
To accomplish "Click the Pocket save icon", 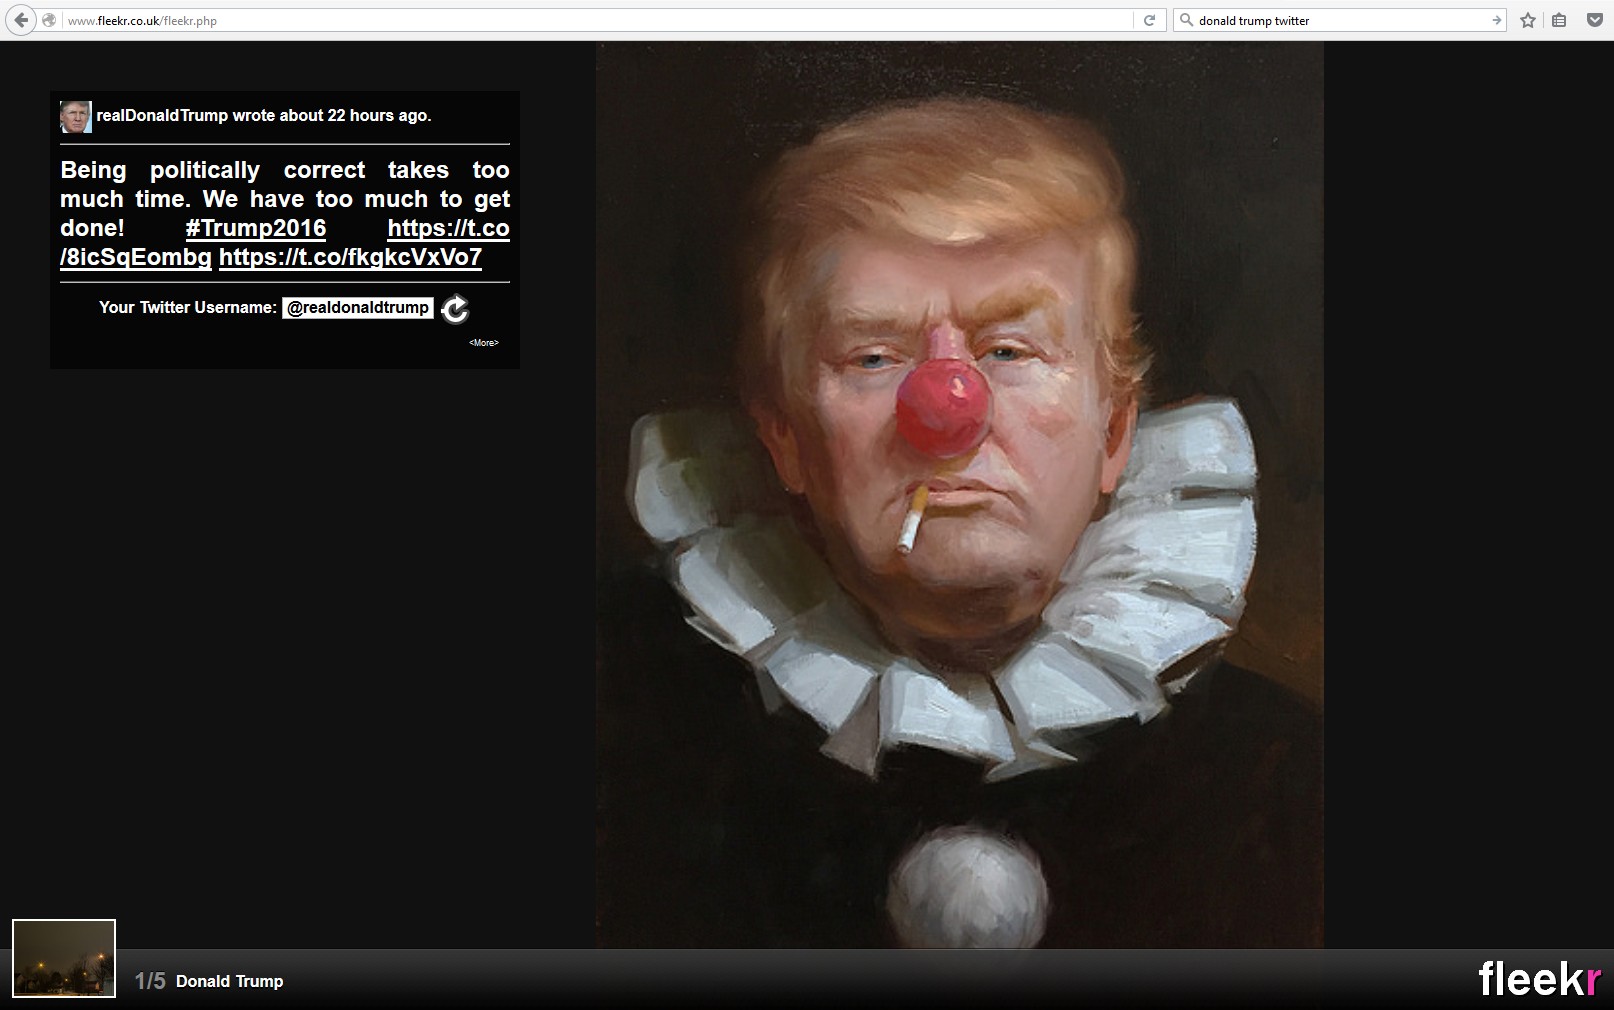I will 1595,20.
